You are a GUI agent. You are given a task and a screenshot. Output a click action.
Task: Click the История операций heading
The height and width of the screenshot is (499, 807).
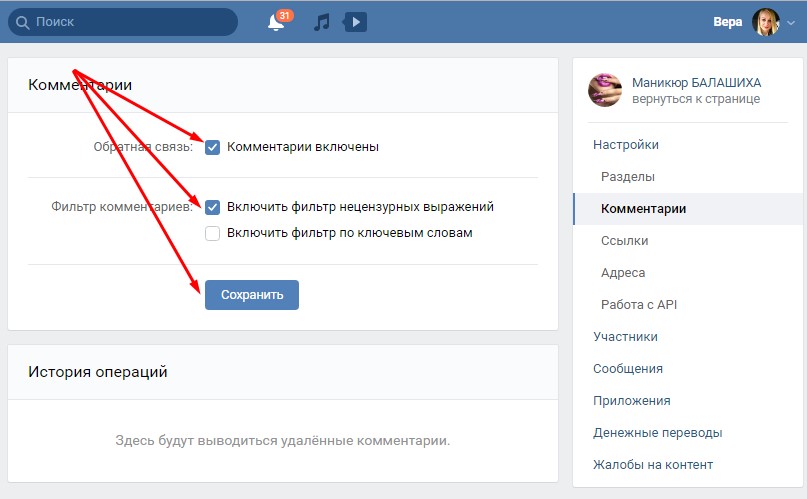[x=98, y=371]
